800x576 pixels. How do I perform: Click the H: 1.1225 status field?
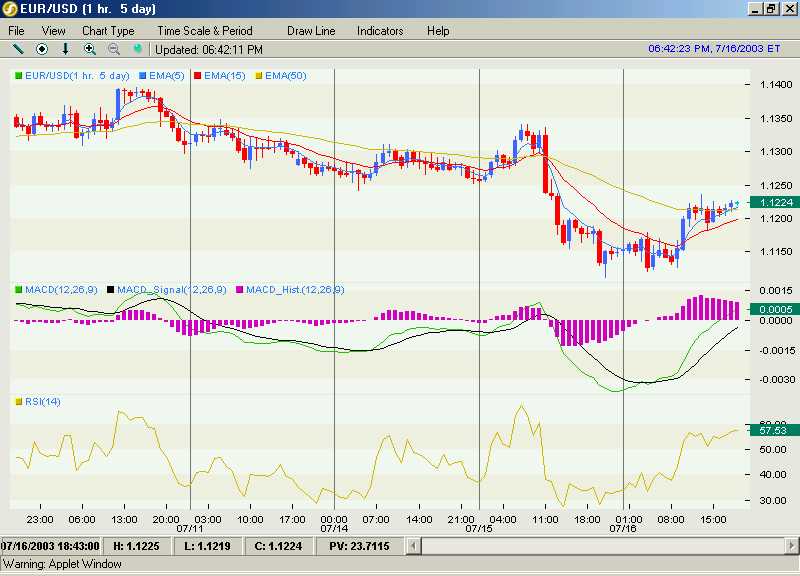tap(136, 546)
